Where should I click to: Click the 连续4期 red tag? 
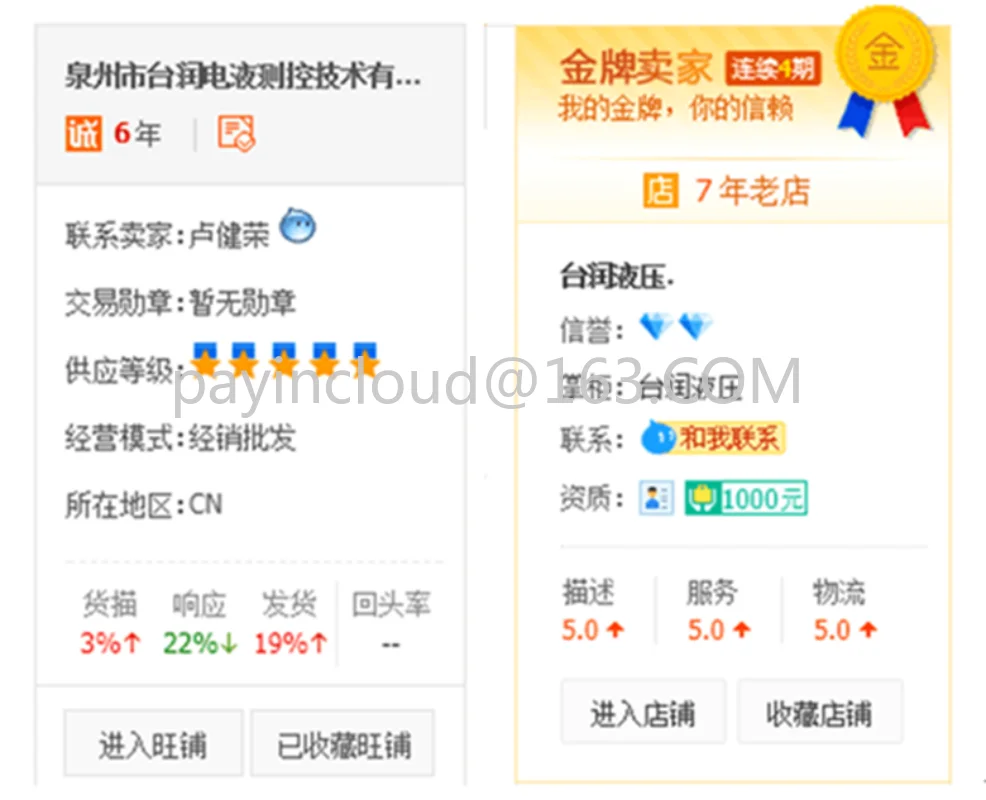(773, 68)
